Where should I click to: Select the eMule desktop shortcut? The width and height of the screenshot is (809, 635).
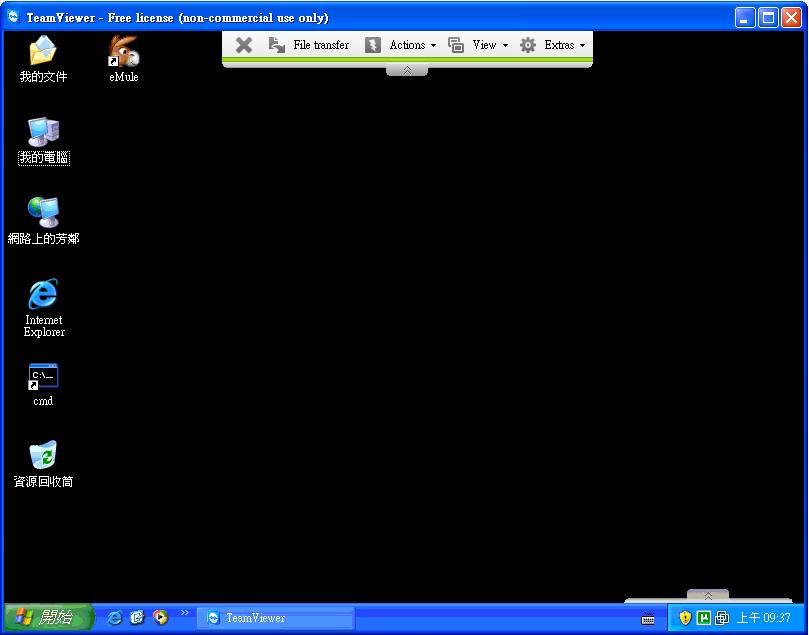(x=124, y=59)
